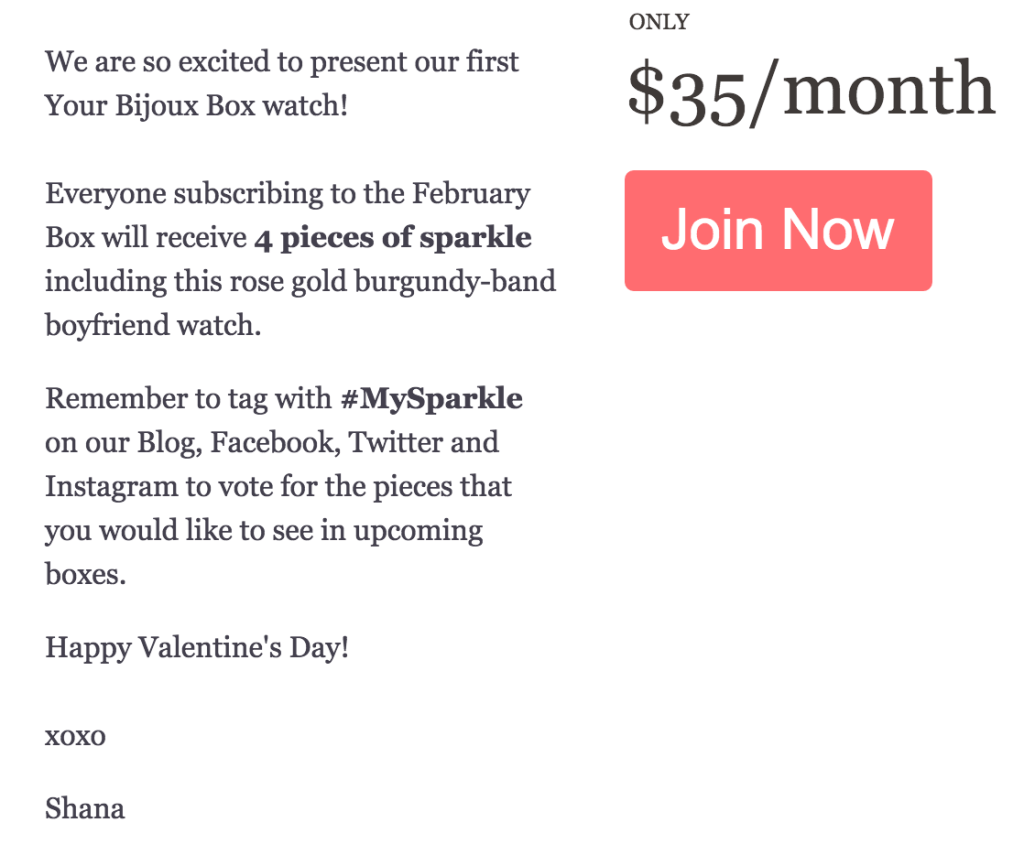Click the Join Now button
This screenshot has height=855, width=1024.
point(778,231)
